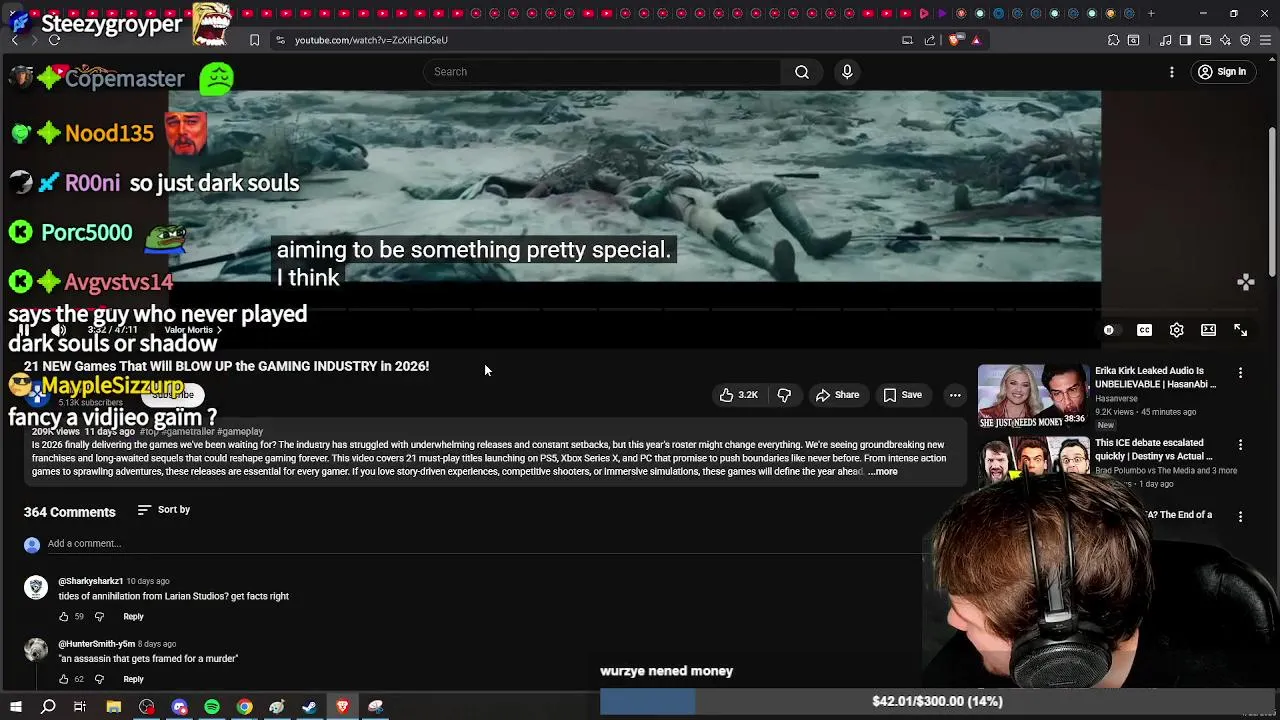
Task: Click the #gameplay hashtag
Action: pos(240,432)
